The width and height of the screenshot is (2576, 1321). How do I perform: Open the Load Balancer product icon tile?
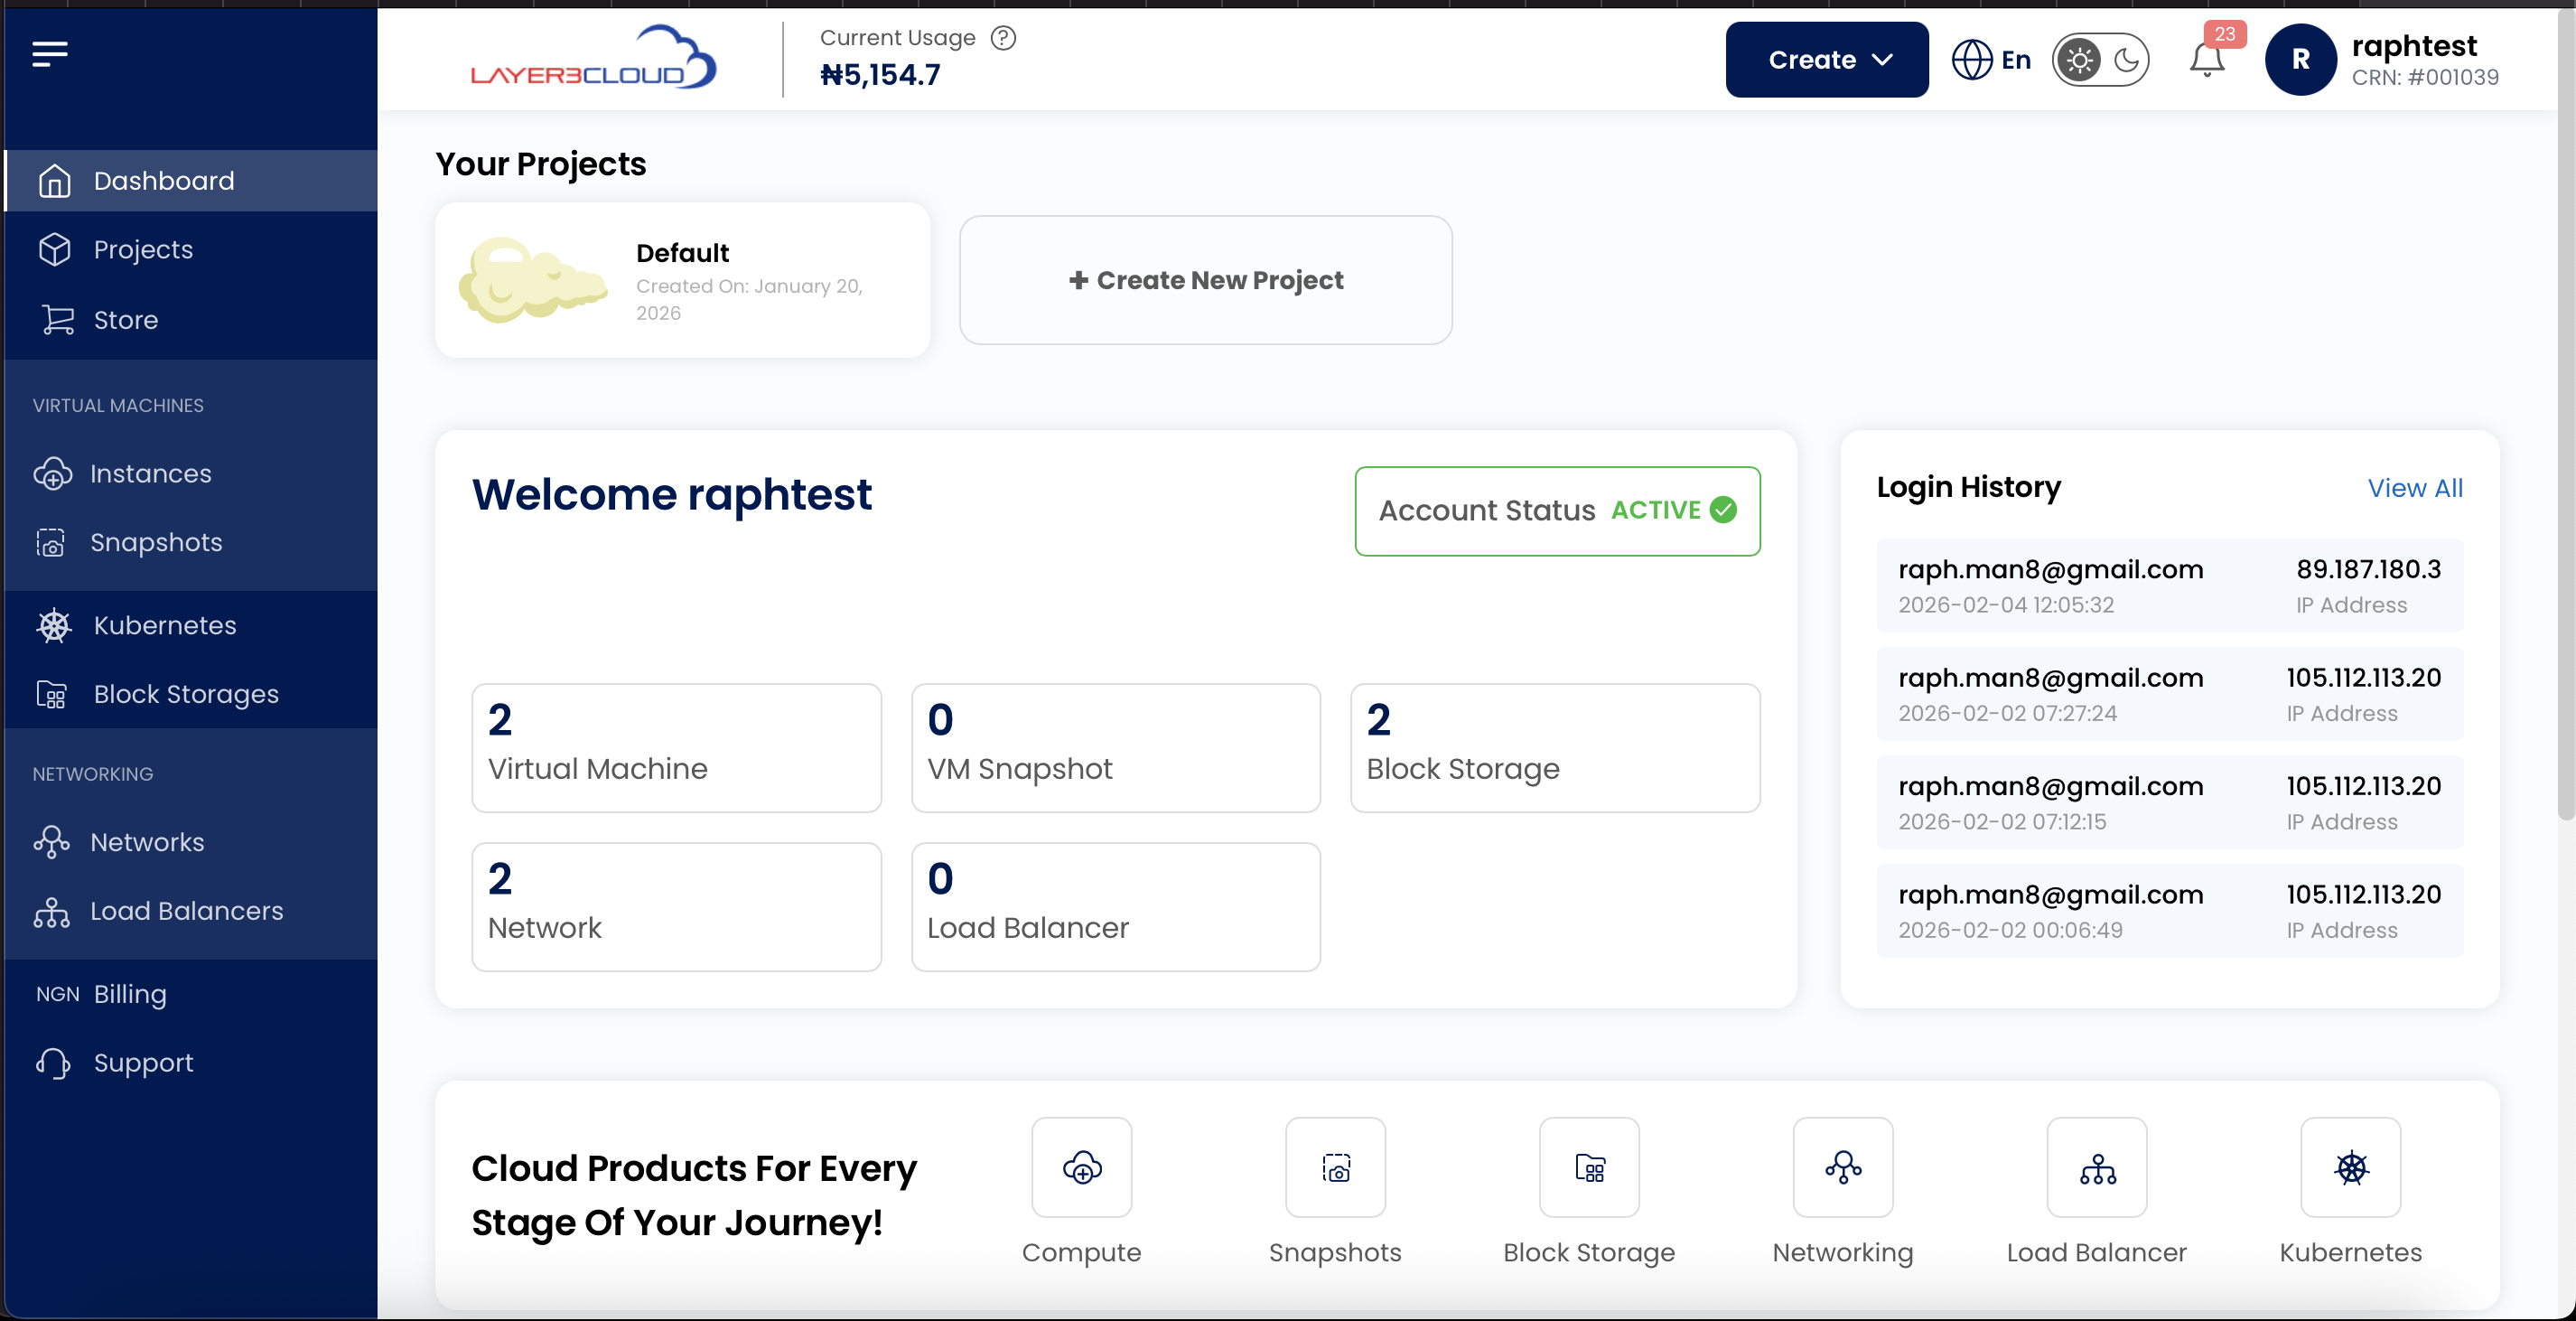[2097, 1167]
